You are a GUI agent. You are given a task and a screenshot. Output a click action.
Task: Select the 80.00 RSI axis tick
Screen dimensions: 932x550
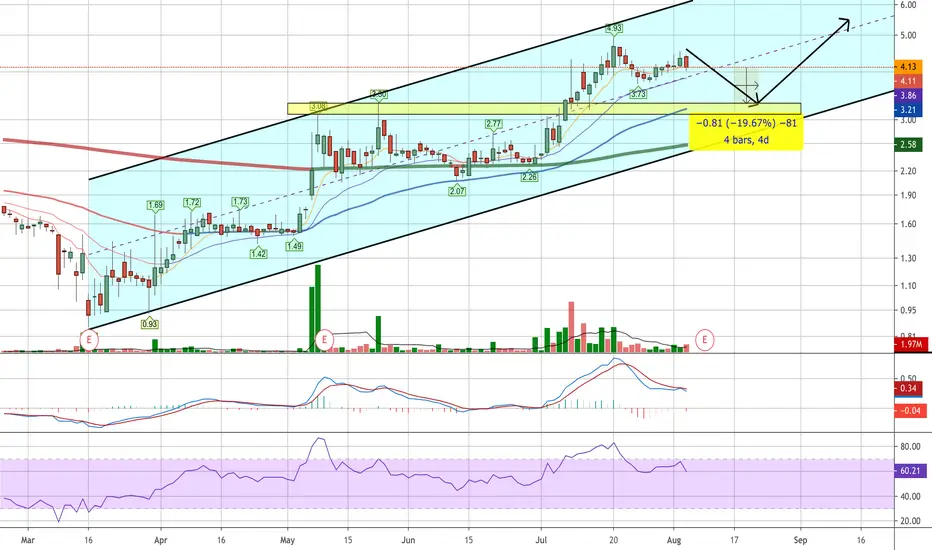910,447
